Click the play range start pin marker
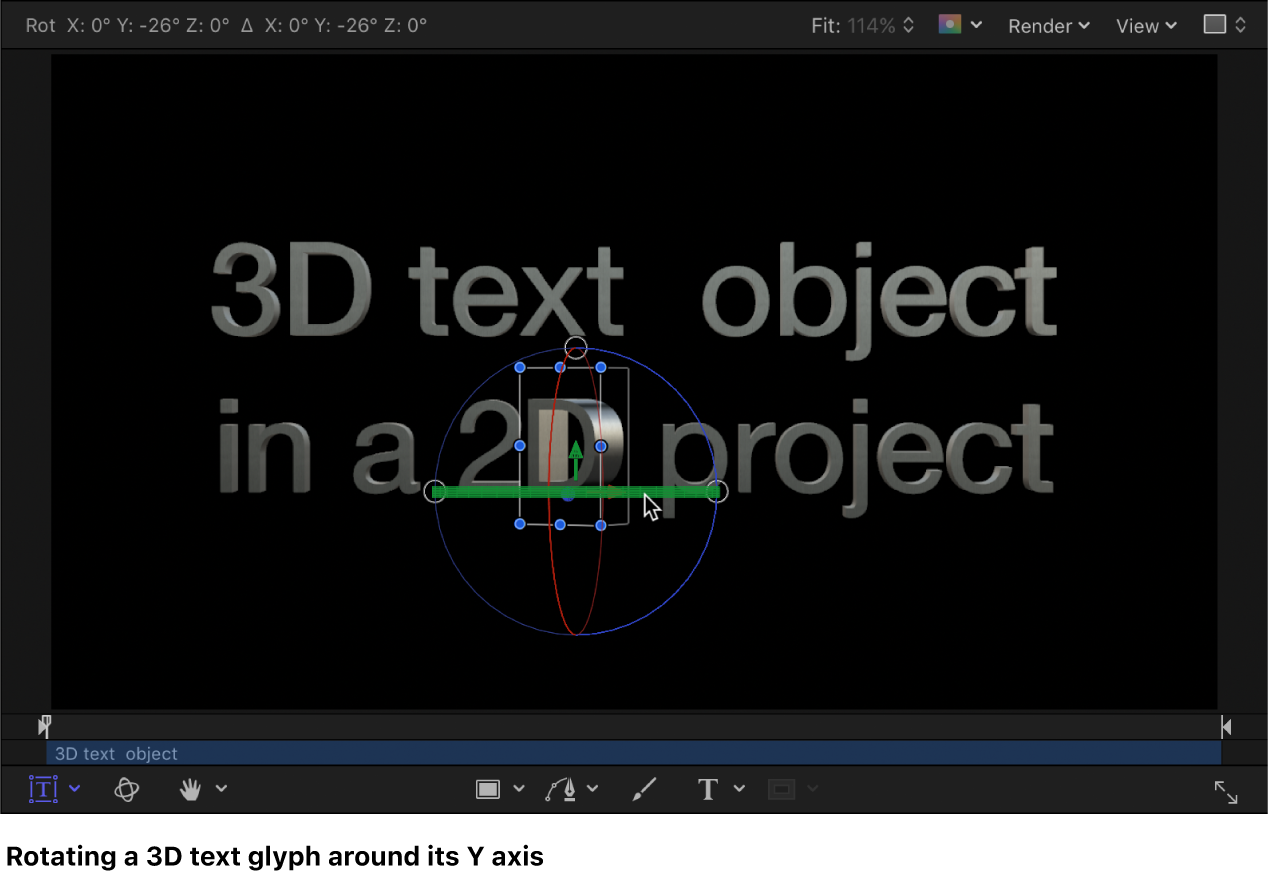1270x884 pixels. coord(44,726)
